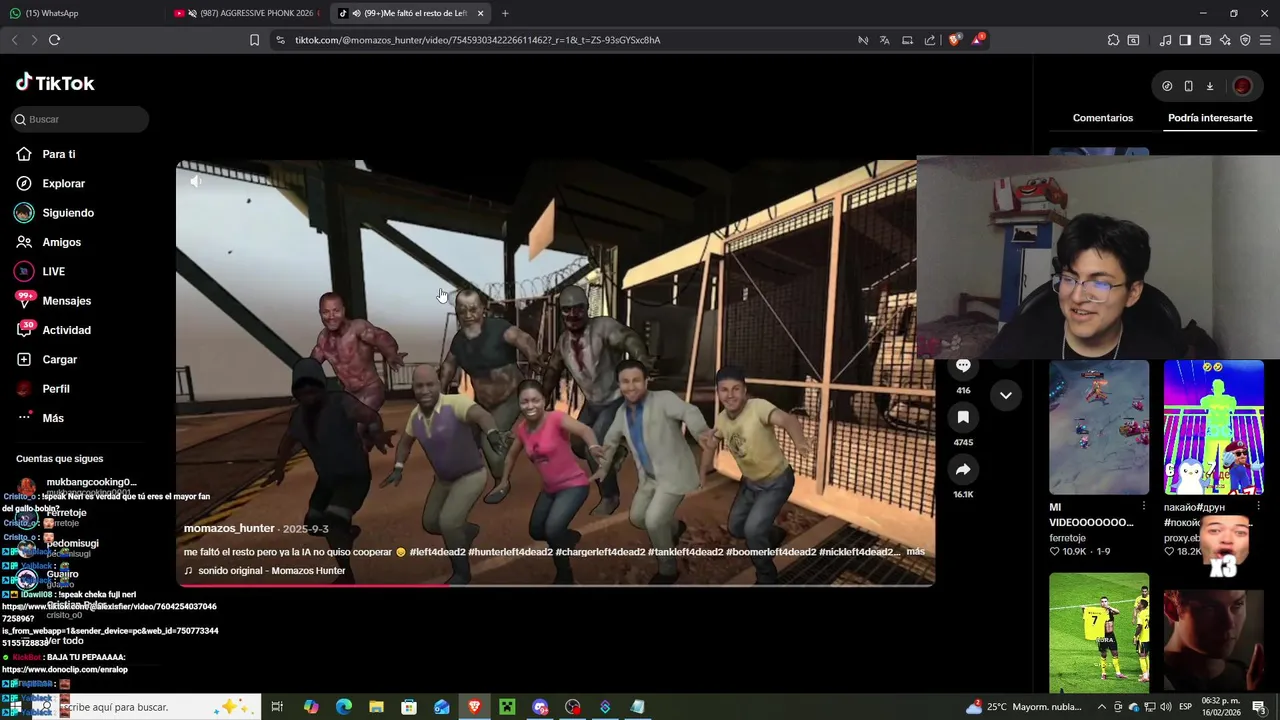Click the address bar URL

click(x=477, y=40)
